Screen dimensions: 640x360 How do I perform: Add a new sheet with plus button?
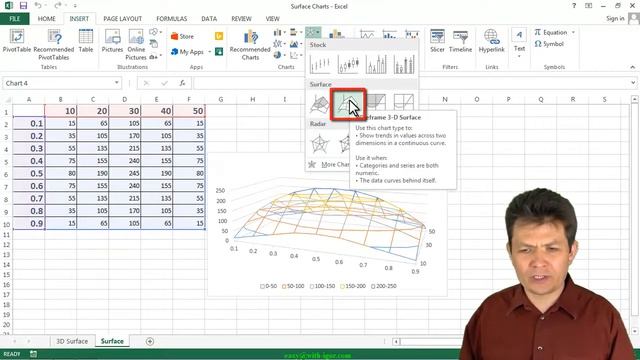150,341
